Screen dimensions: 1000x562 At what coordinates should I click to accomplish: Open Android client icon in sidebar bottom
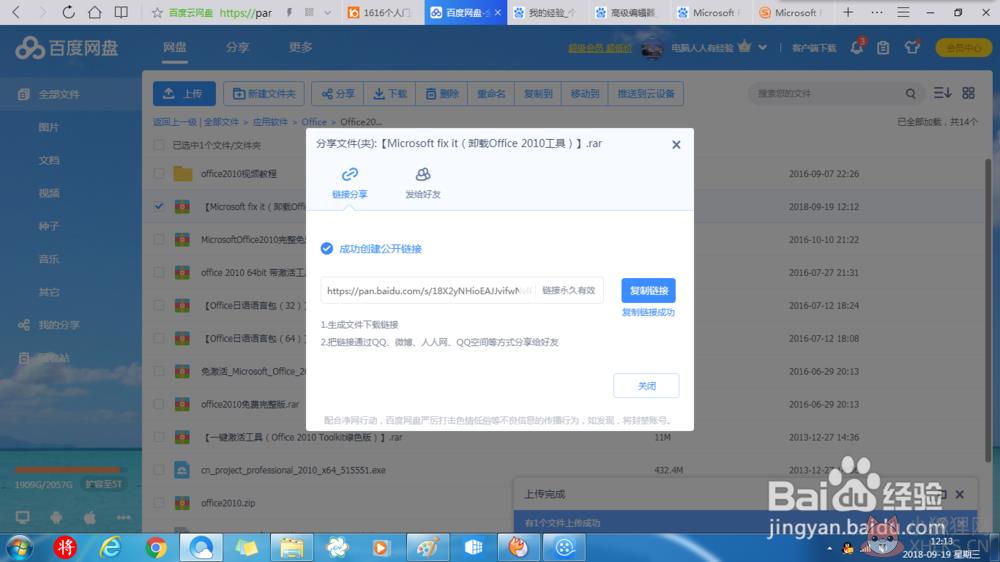click(x=56, y=517)
